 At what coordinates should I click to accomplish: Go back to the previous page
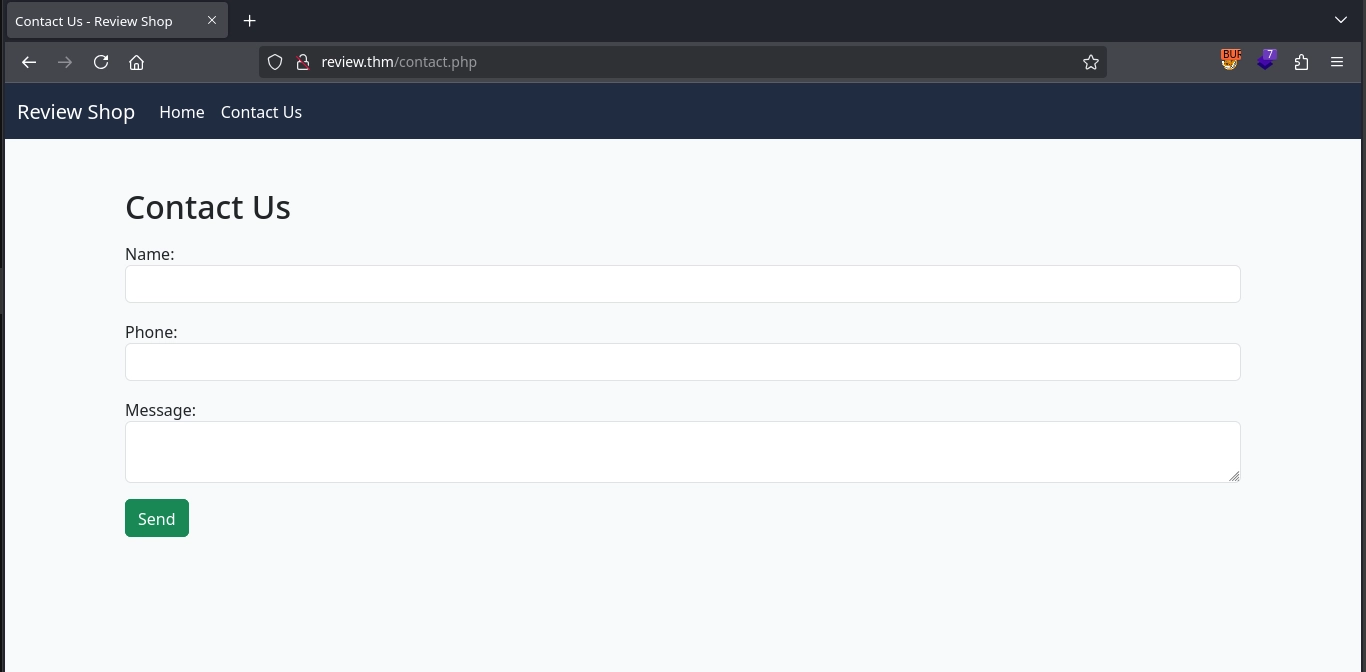[x=29, y=62]
